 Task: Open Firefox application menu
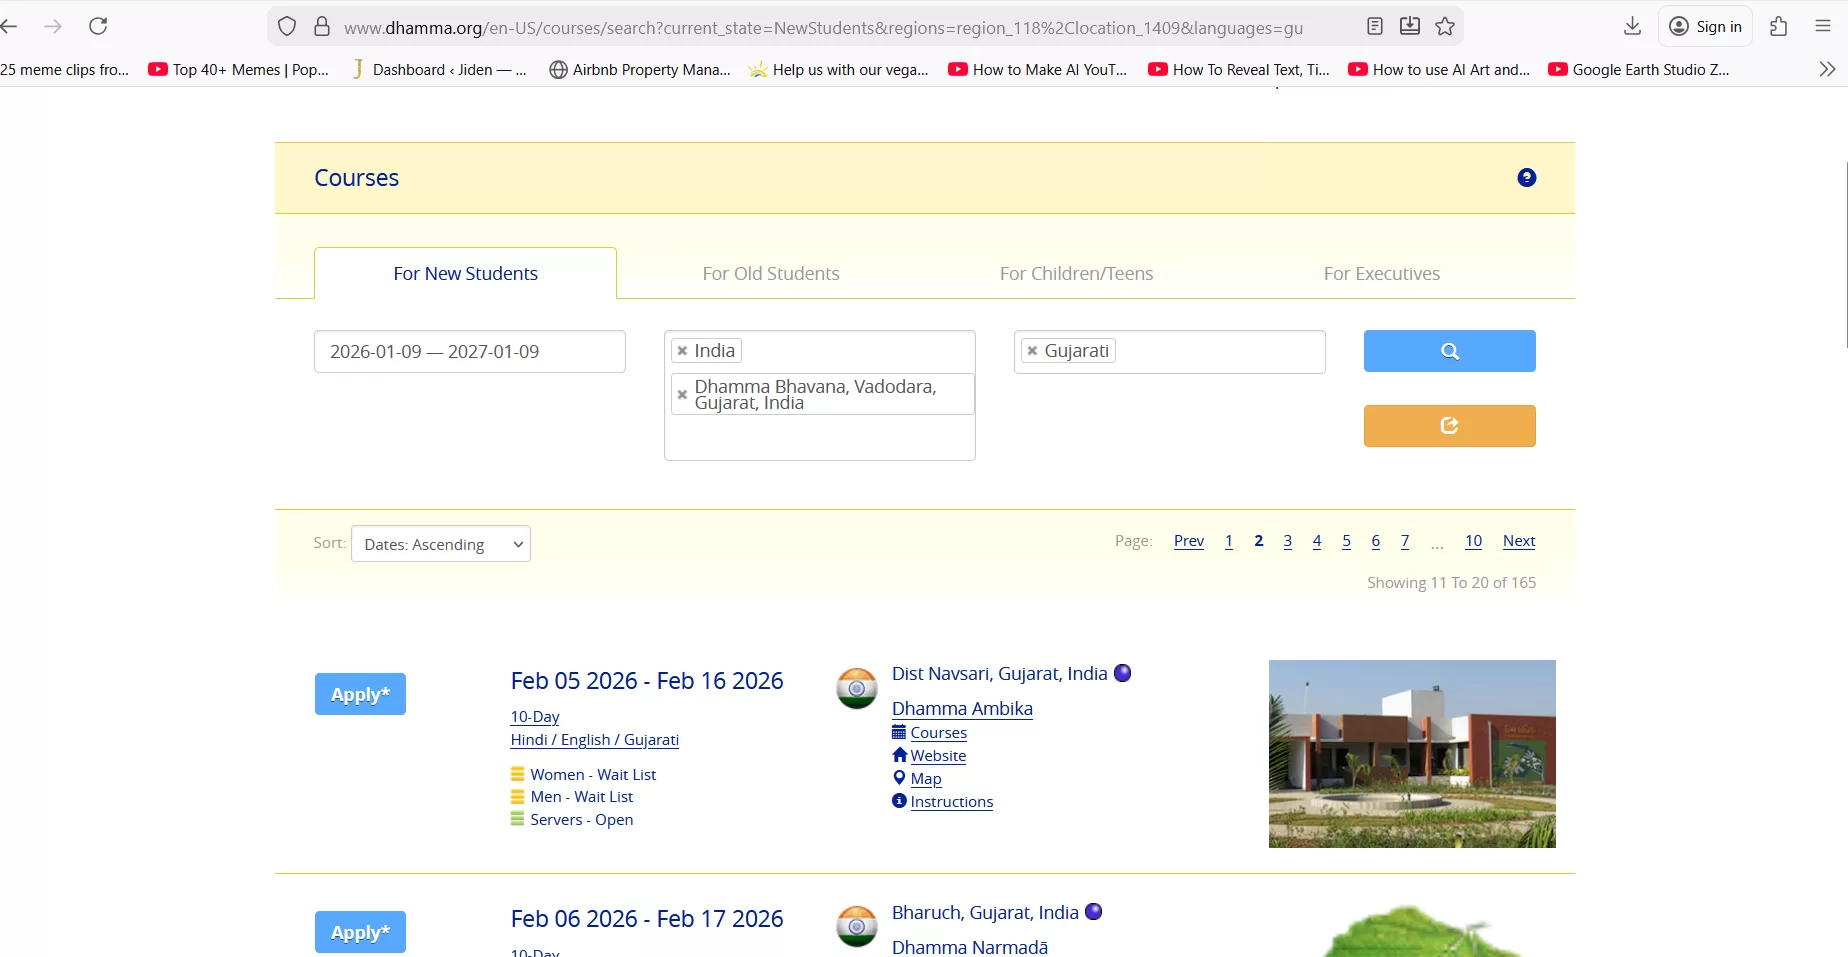pyautogui.click(x=1822, y=27)
